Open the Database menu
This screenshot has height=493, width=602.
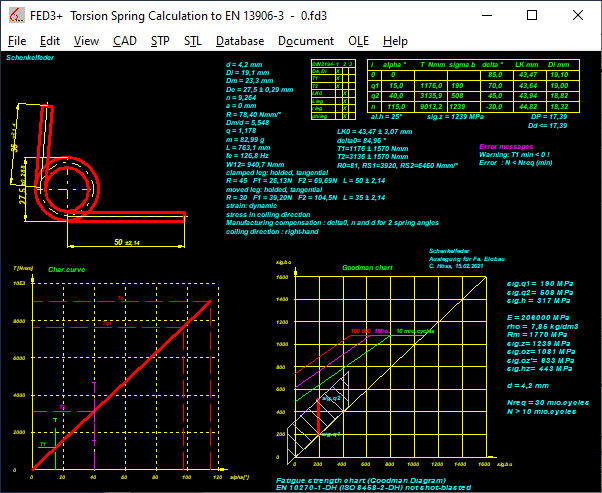tap(240, 41)
